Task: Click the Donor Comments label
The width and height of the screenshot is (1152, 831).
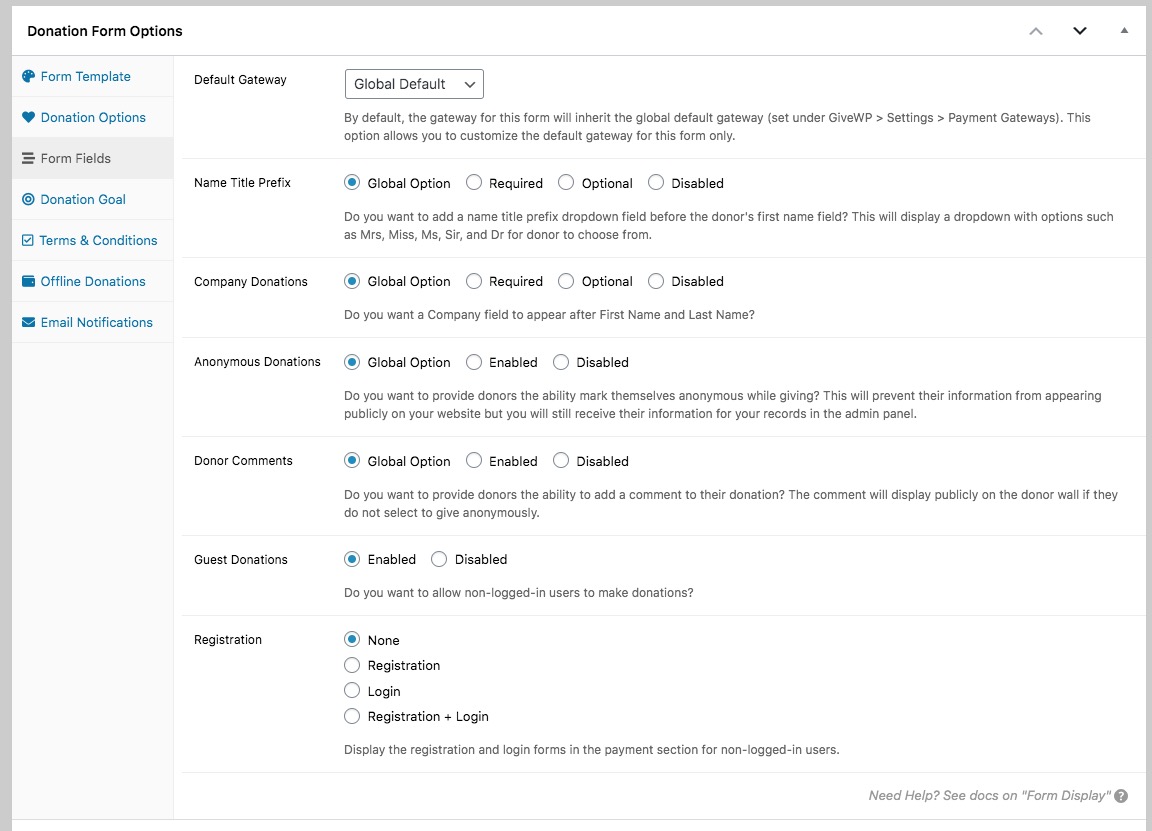Action: (243, 461)
